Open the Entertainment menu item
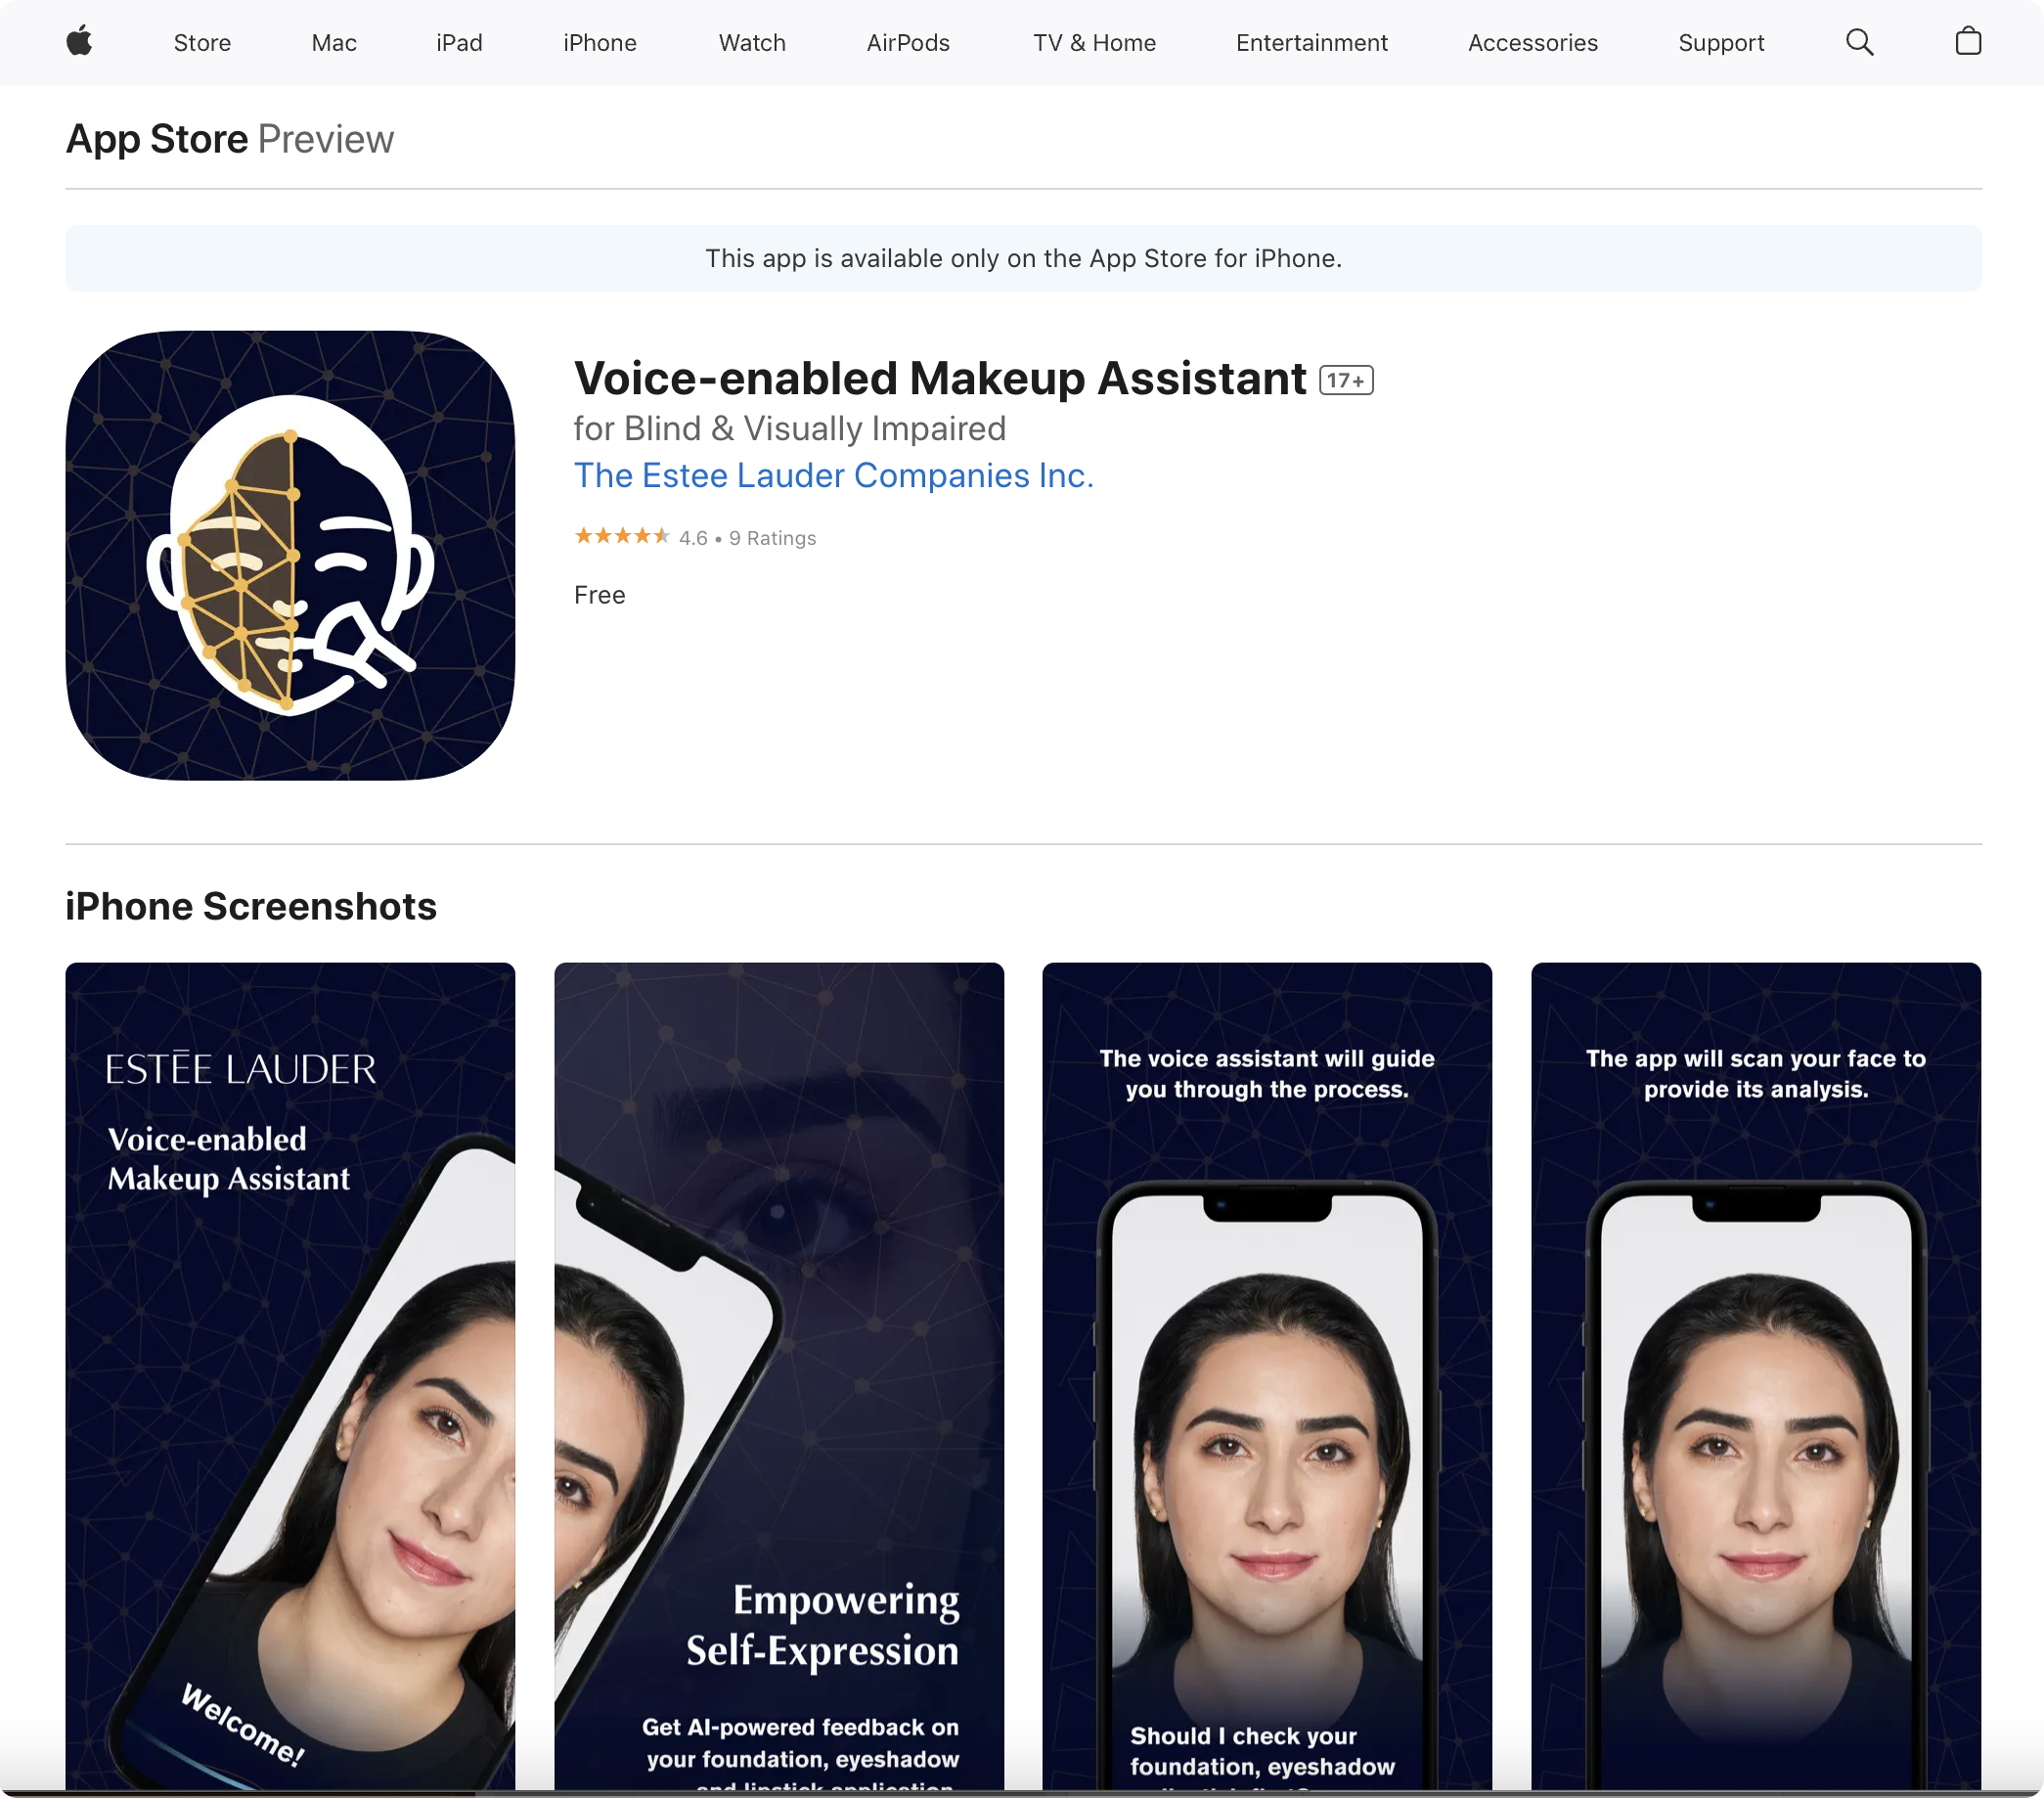 click(x=1311, y=43)
